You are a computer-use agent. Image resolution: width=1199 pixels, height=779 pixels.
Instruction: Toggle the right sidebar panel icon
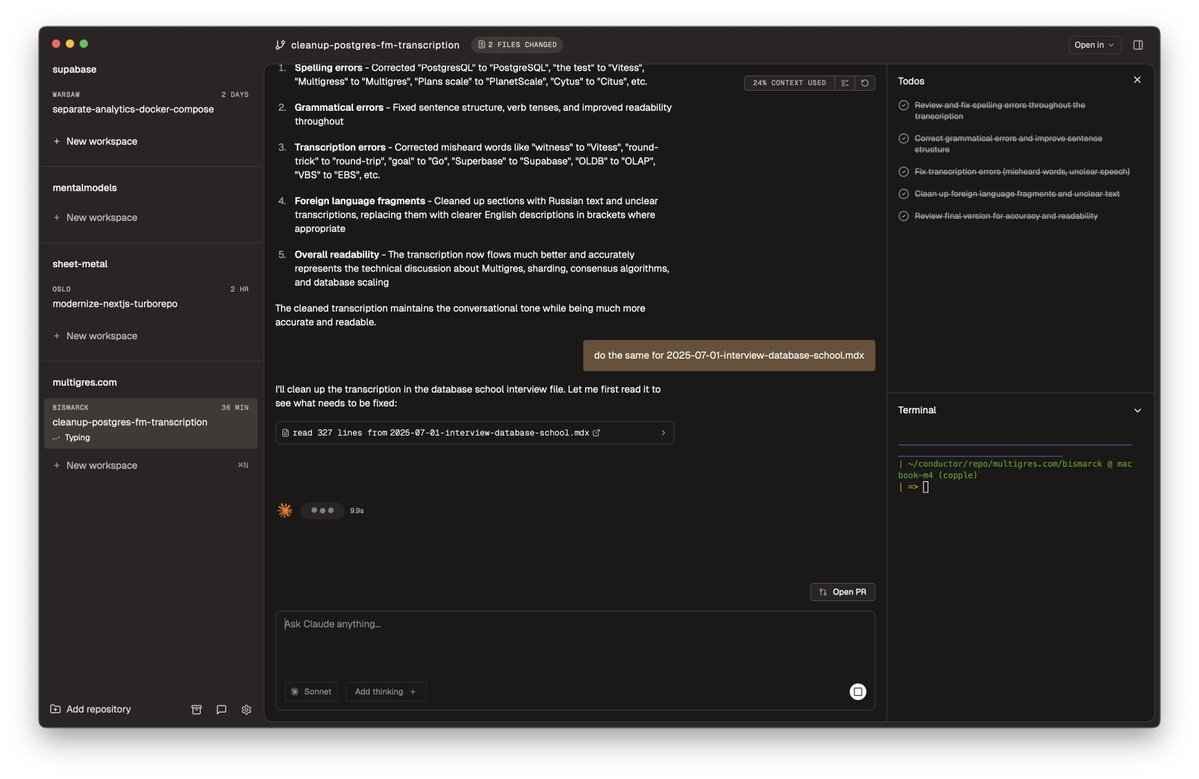pos(1138,45)
